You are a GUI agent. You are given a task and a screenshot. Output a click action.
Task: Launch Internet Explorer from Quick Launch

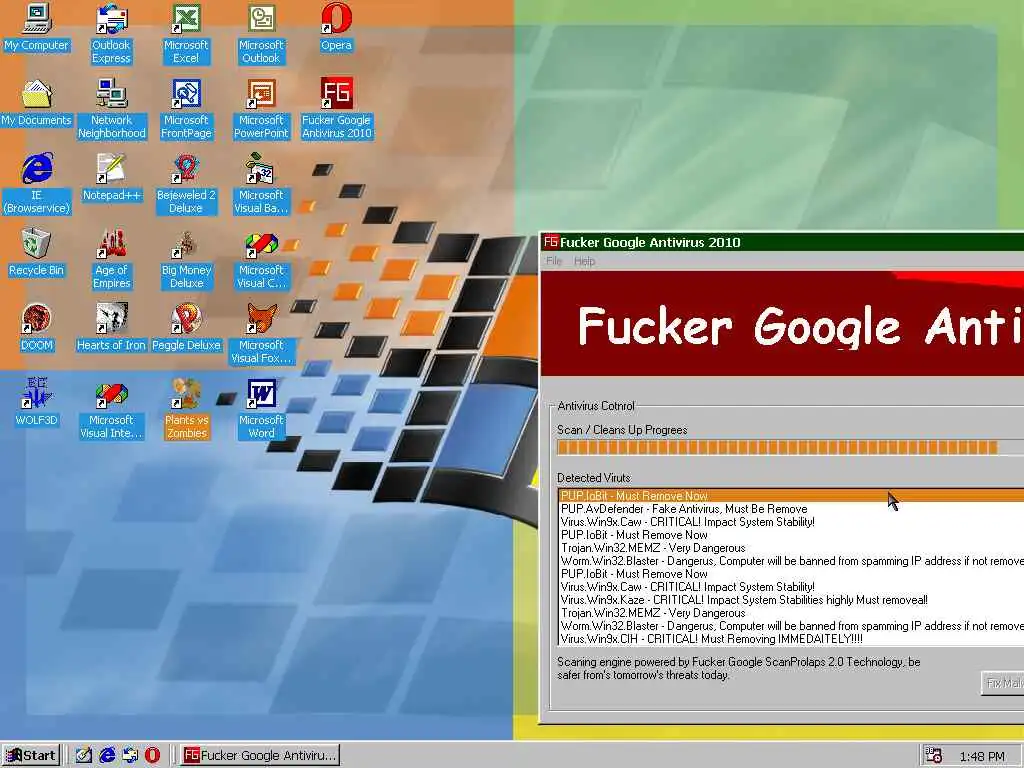107,756
